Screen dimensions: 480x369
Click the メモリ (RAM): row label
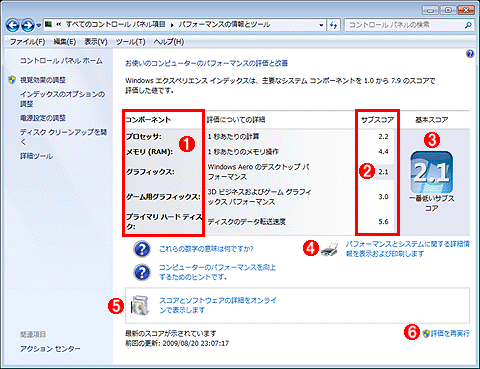149,152
